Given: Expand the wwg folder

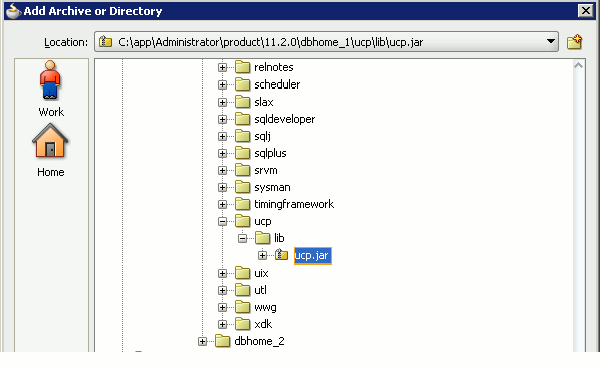Looking at the screenshot, I should [222, 308].
